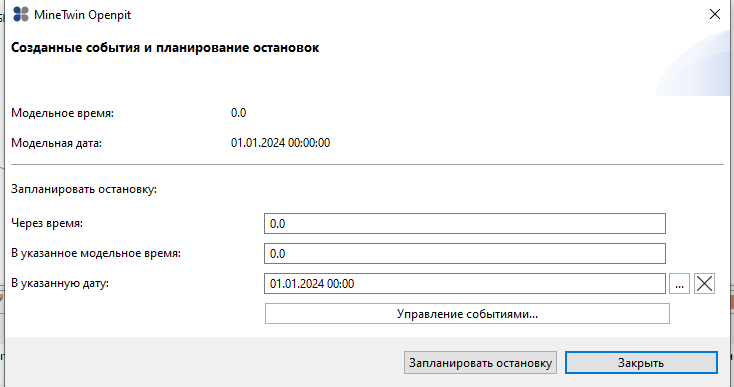The image size is (734, 387).
Task: Click the 'В указанное модельное время:' label
Action: [96, 253]
